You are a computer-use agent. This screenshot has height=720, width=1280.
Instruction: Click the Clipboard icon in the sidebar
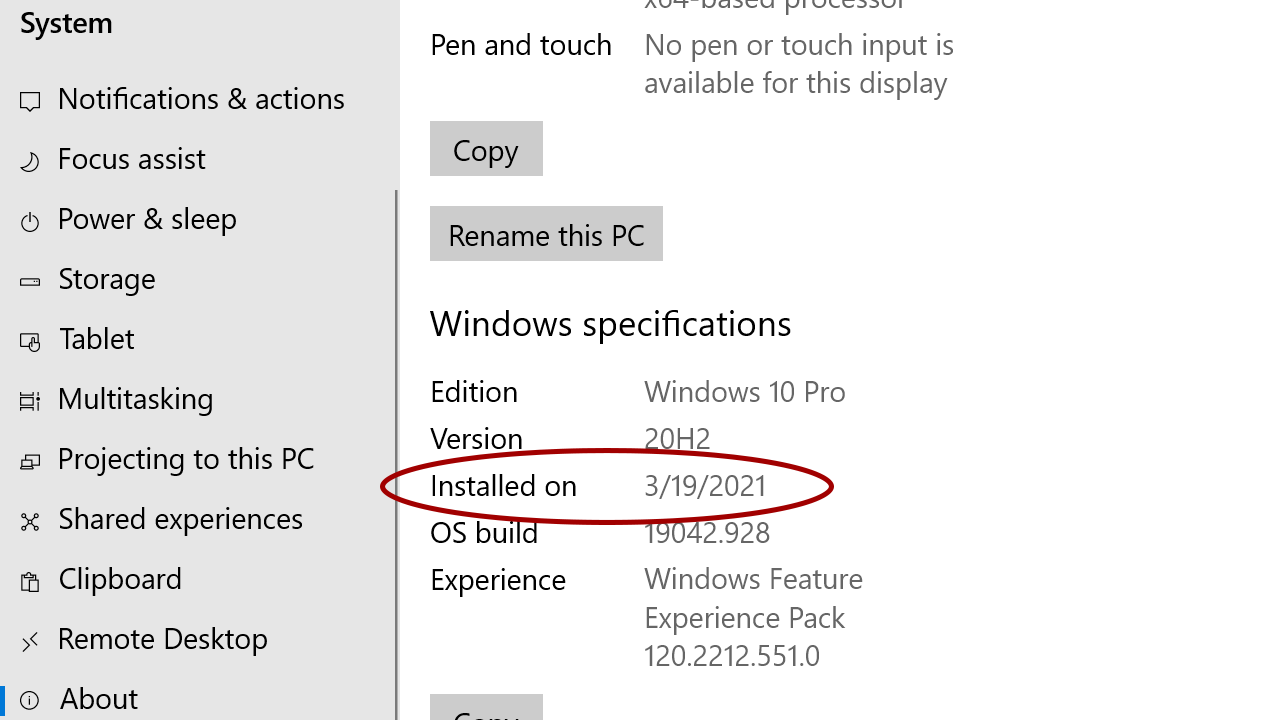point(29,579)
